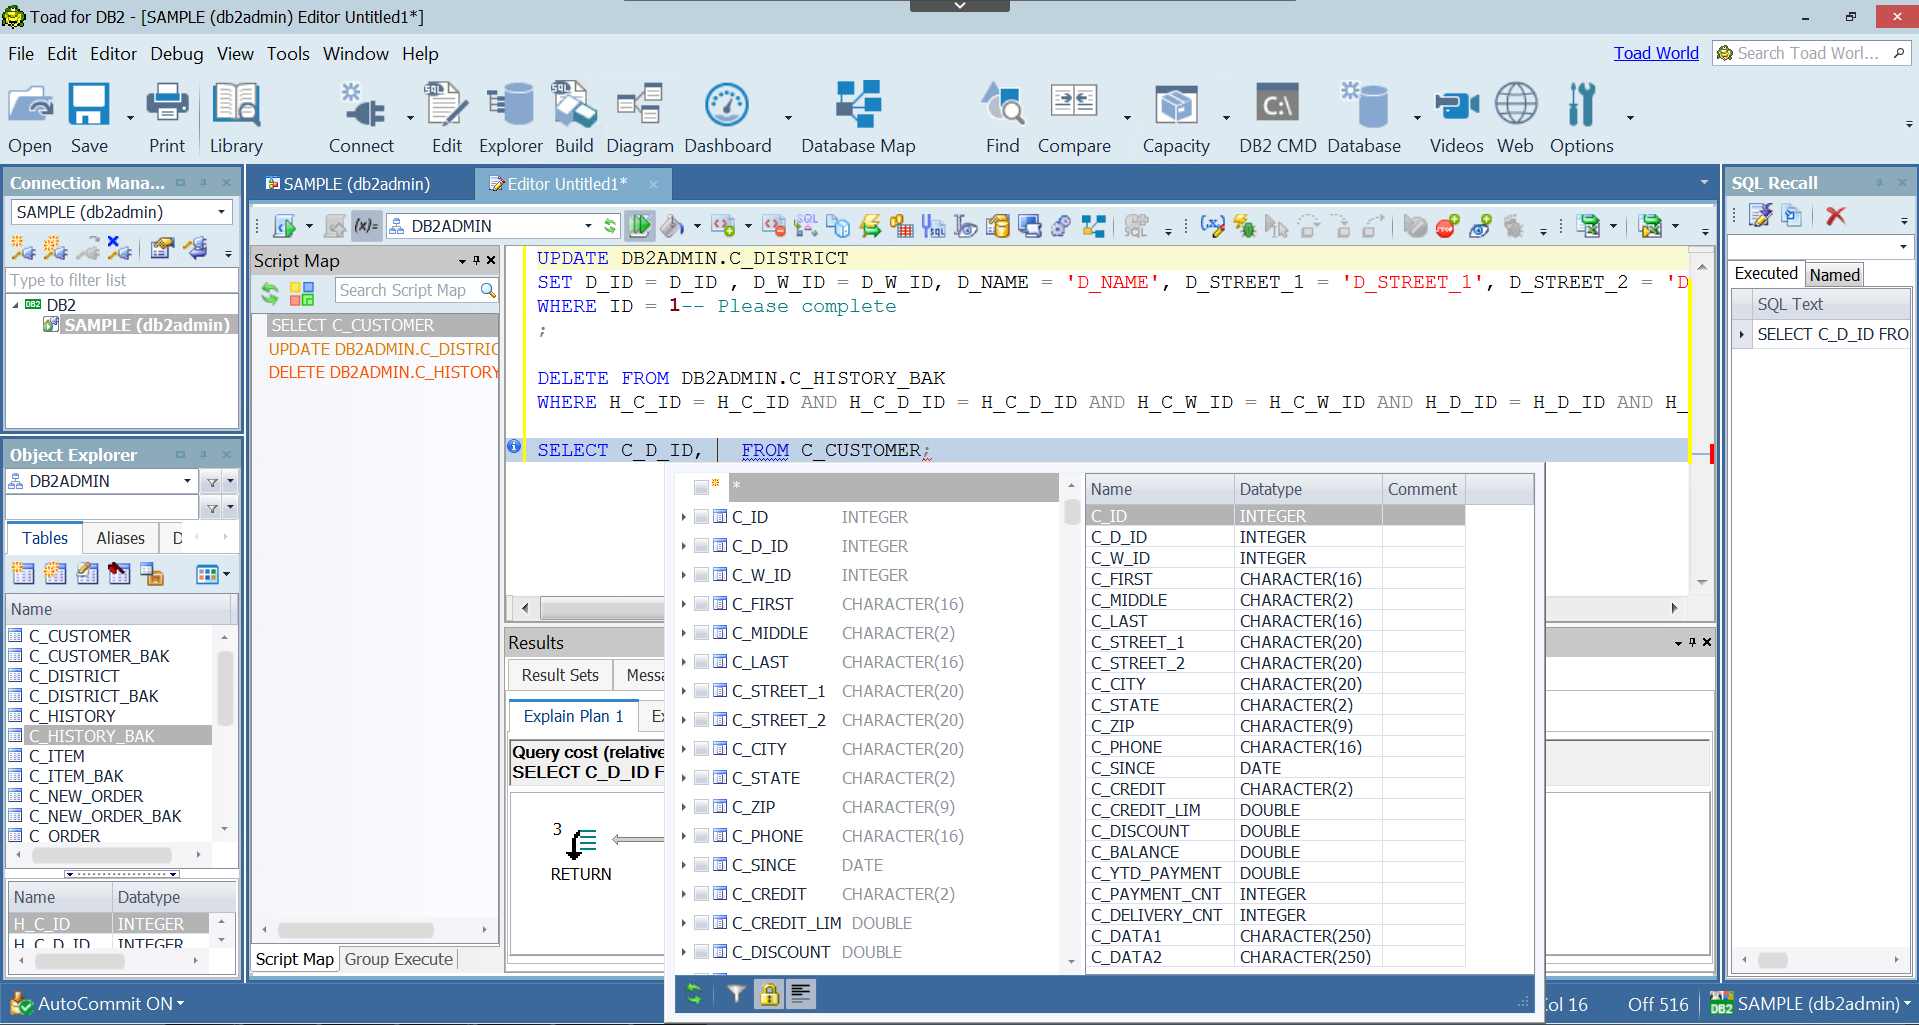Select C_DISTRICT_BAK table in Object Explorer
This screenshot has width=1919, height=1025.
pyautogui.click(x=93, y=696)
